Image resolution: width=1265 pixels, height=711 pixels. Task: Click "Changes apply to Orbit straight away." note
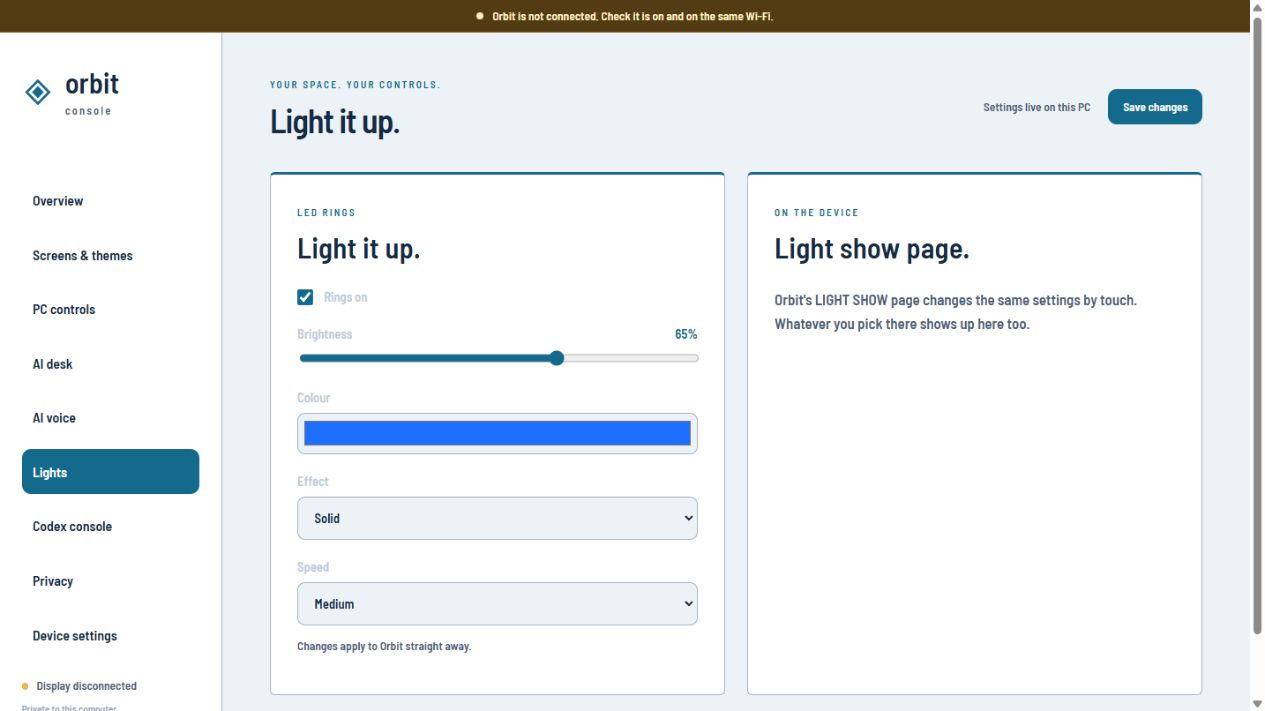[384, 646]
